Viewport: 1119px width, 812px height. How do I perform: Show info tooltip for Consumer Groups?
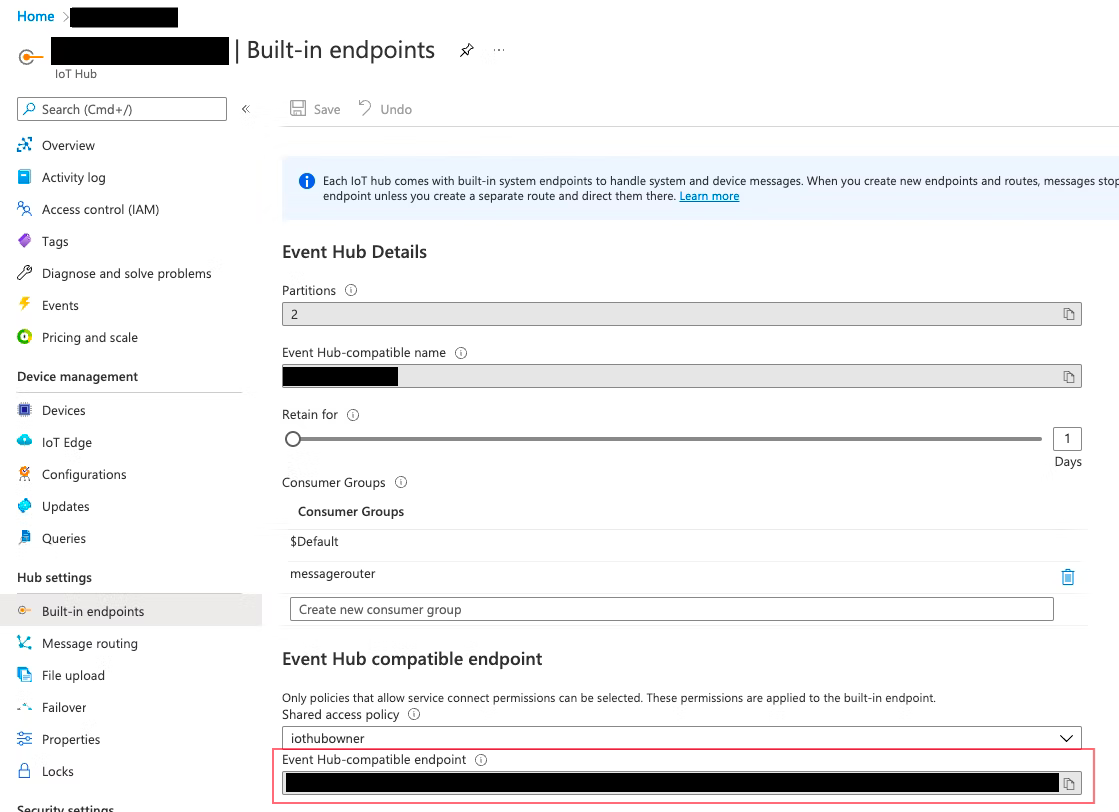(401, 482)
